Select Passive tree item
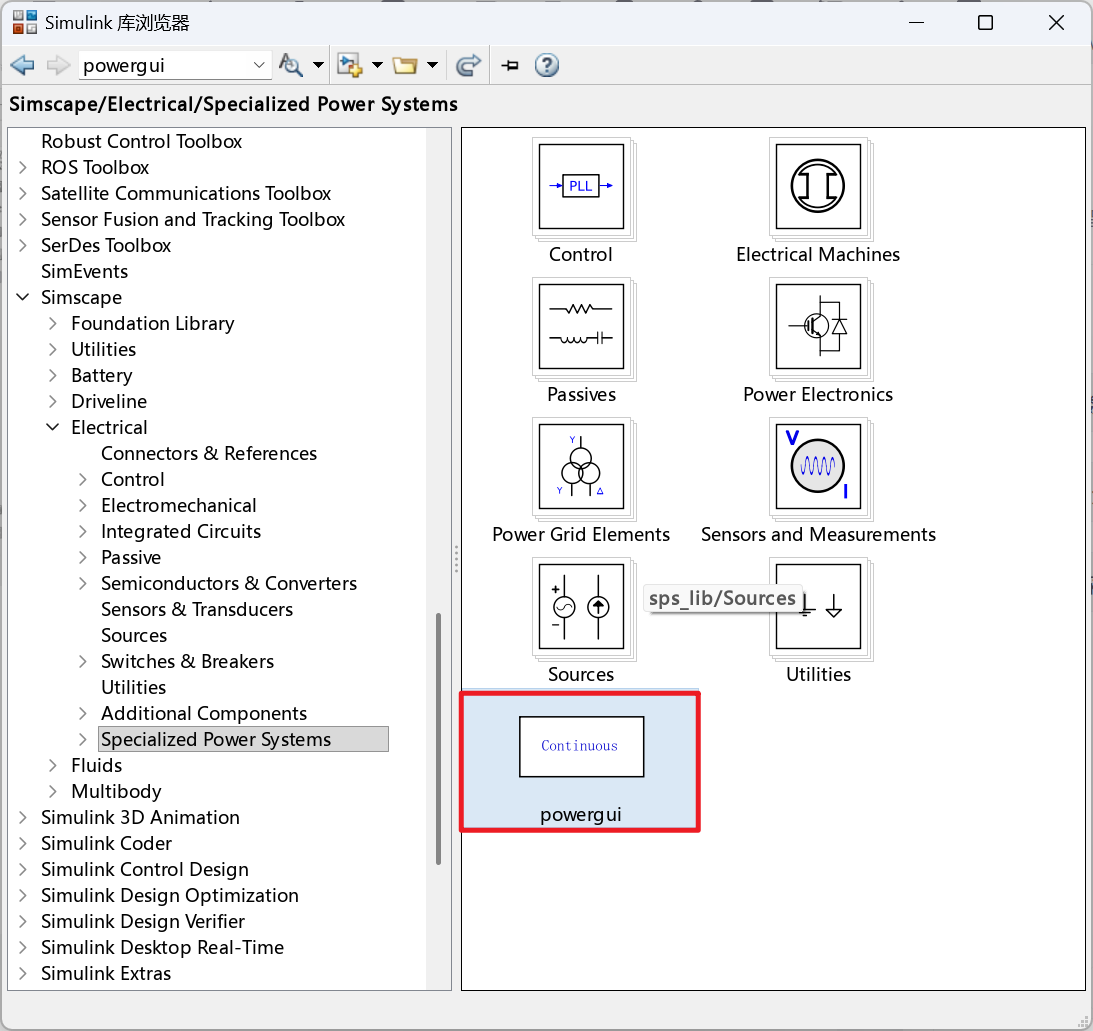Screen dimensions: 1093x1031 point(131,558)
